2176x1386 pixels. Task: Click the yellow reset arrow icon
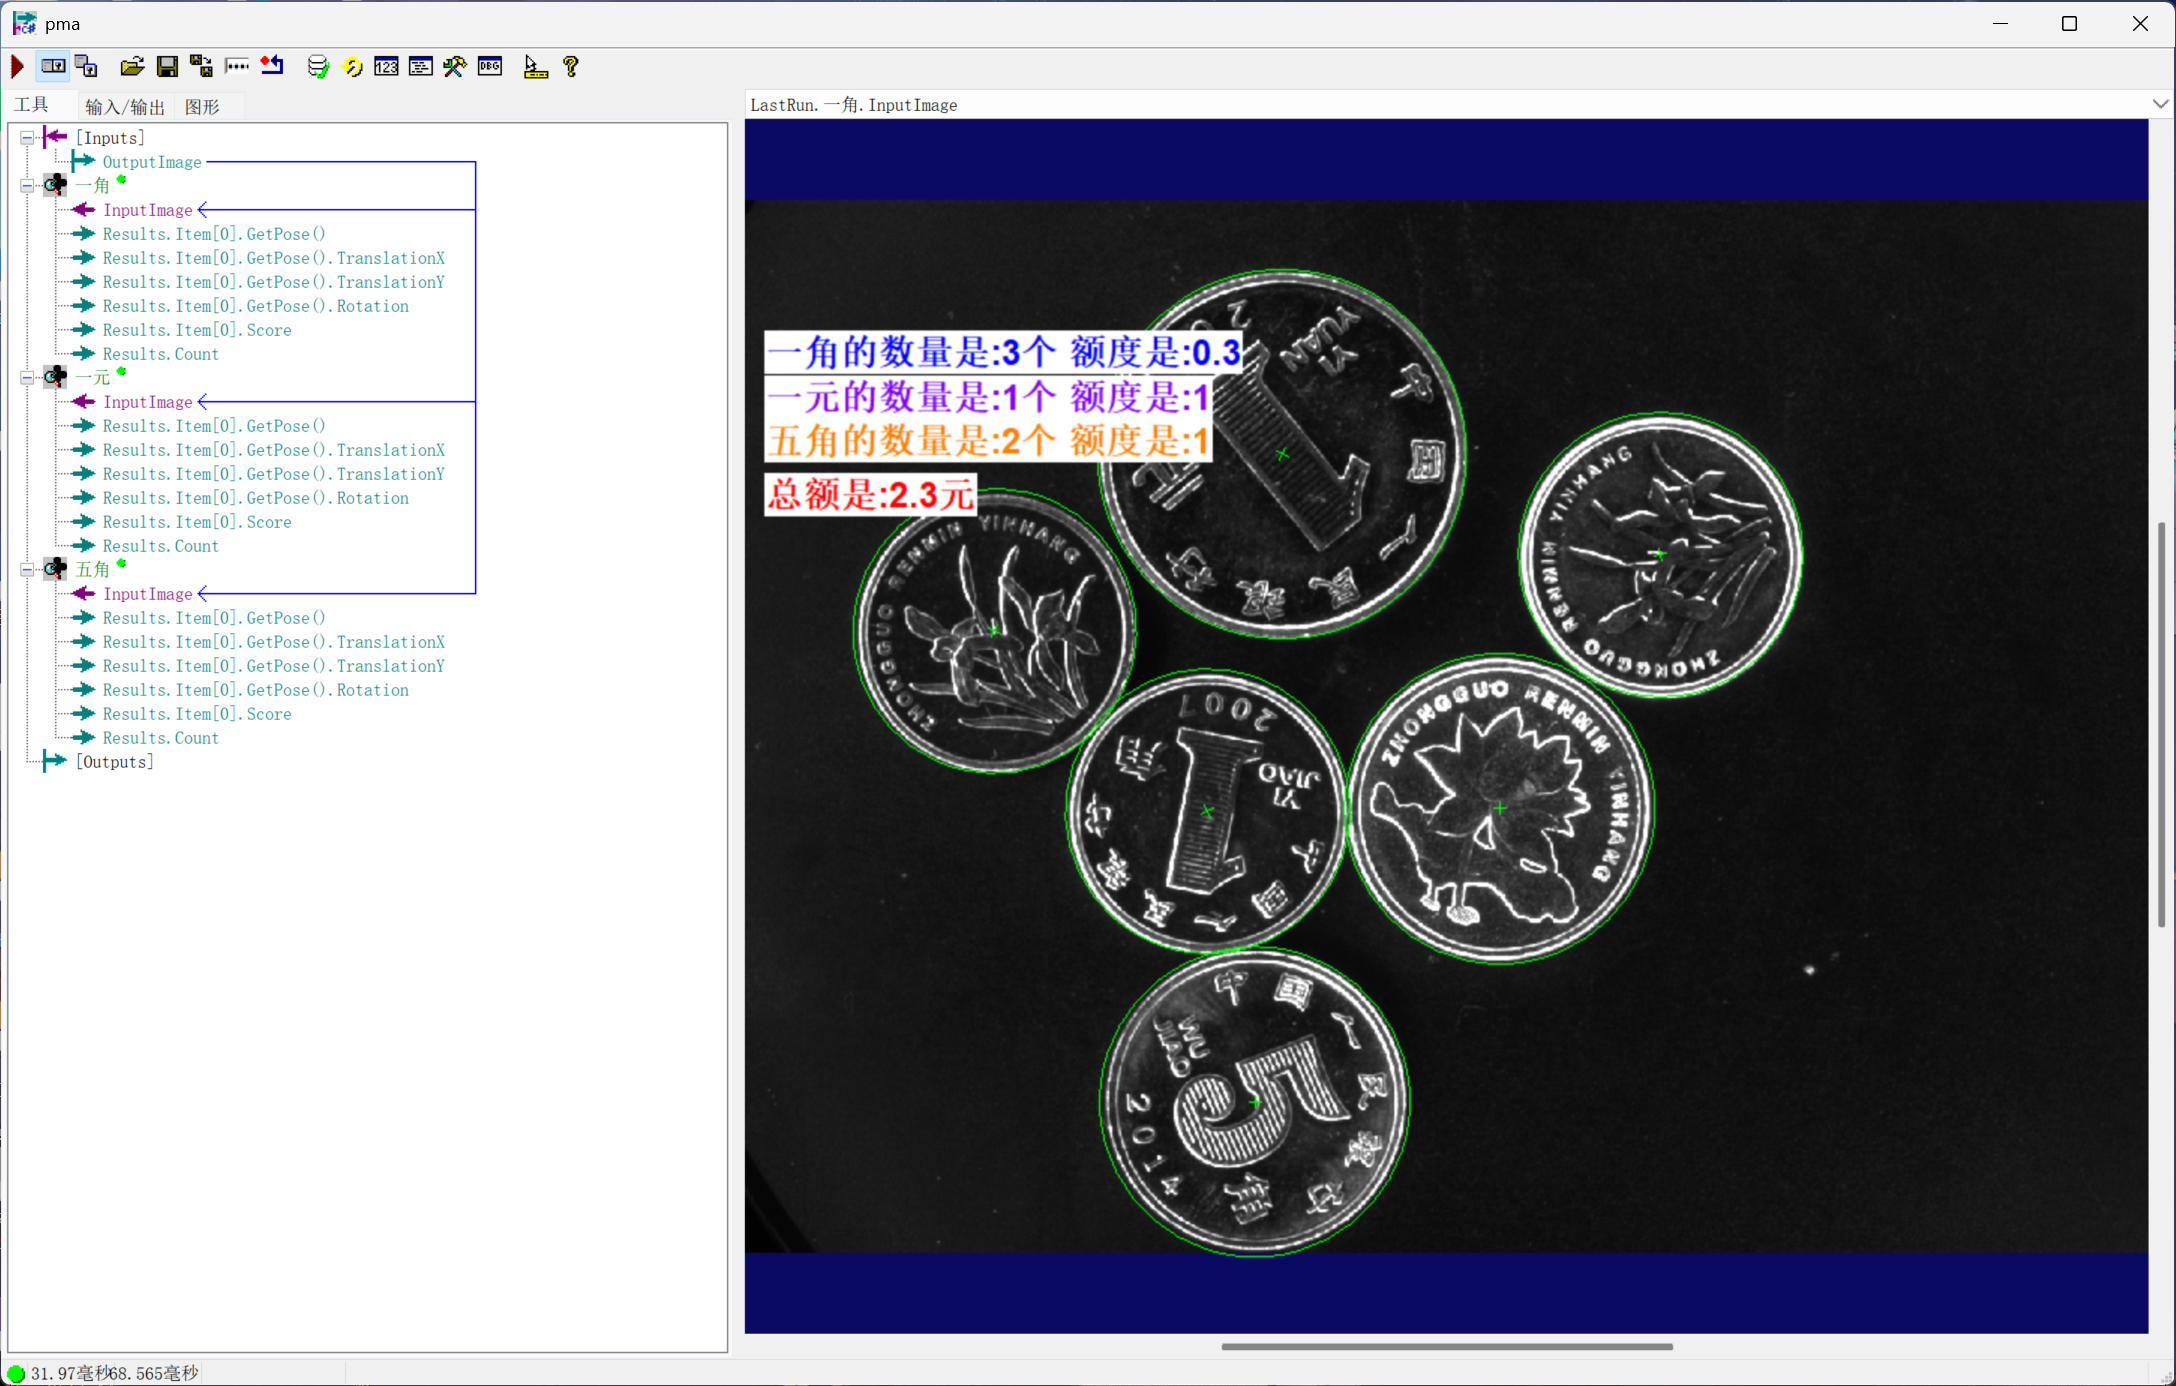coord(352,67)
